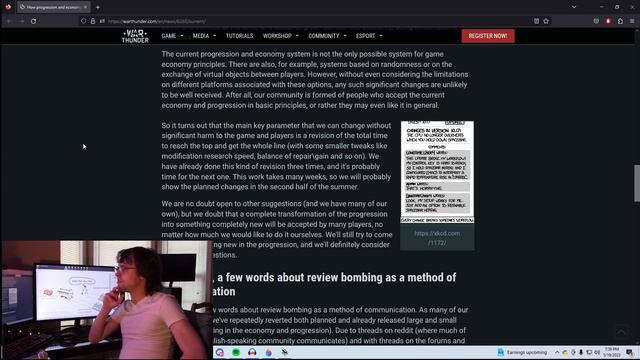Open the GAME menu item
The width and height of the screenshot is (640, 360).
coord(169,36)
